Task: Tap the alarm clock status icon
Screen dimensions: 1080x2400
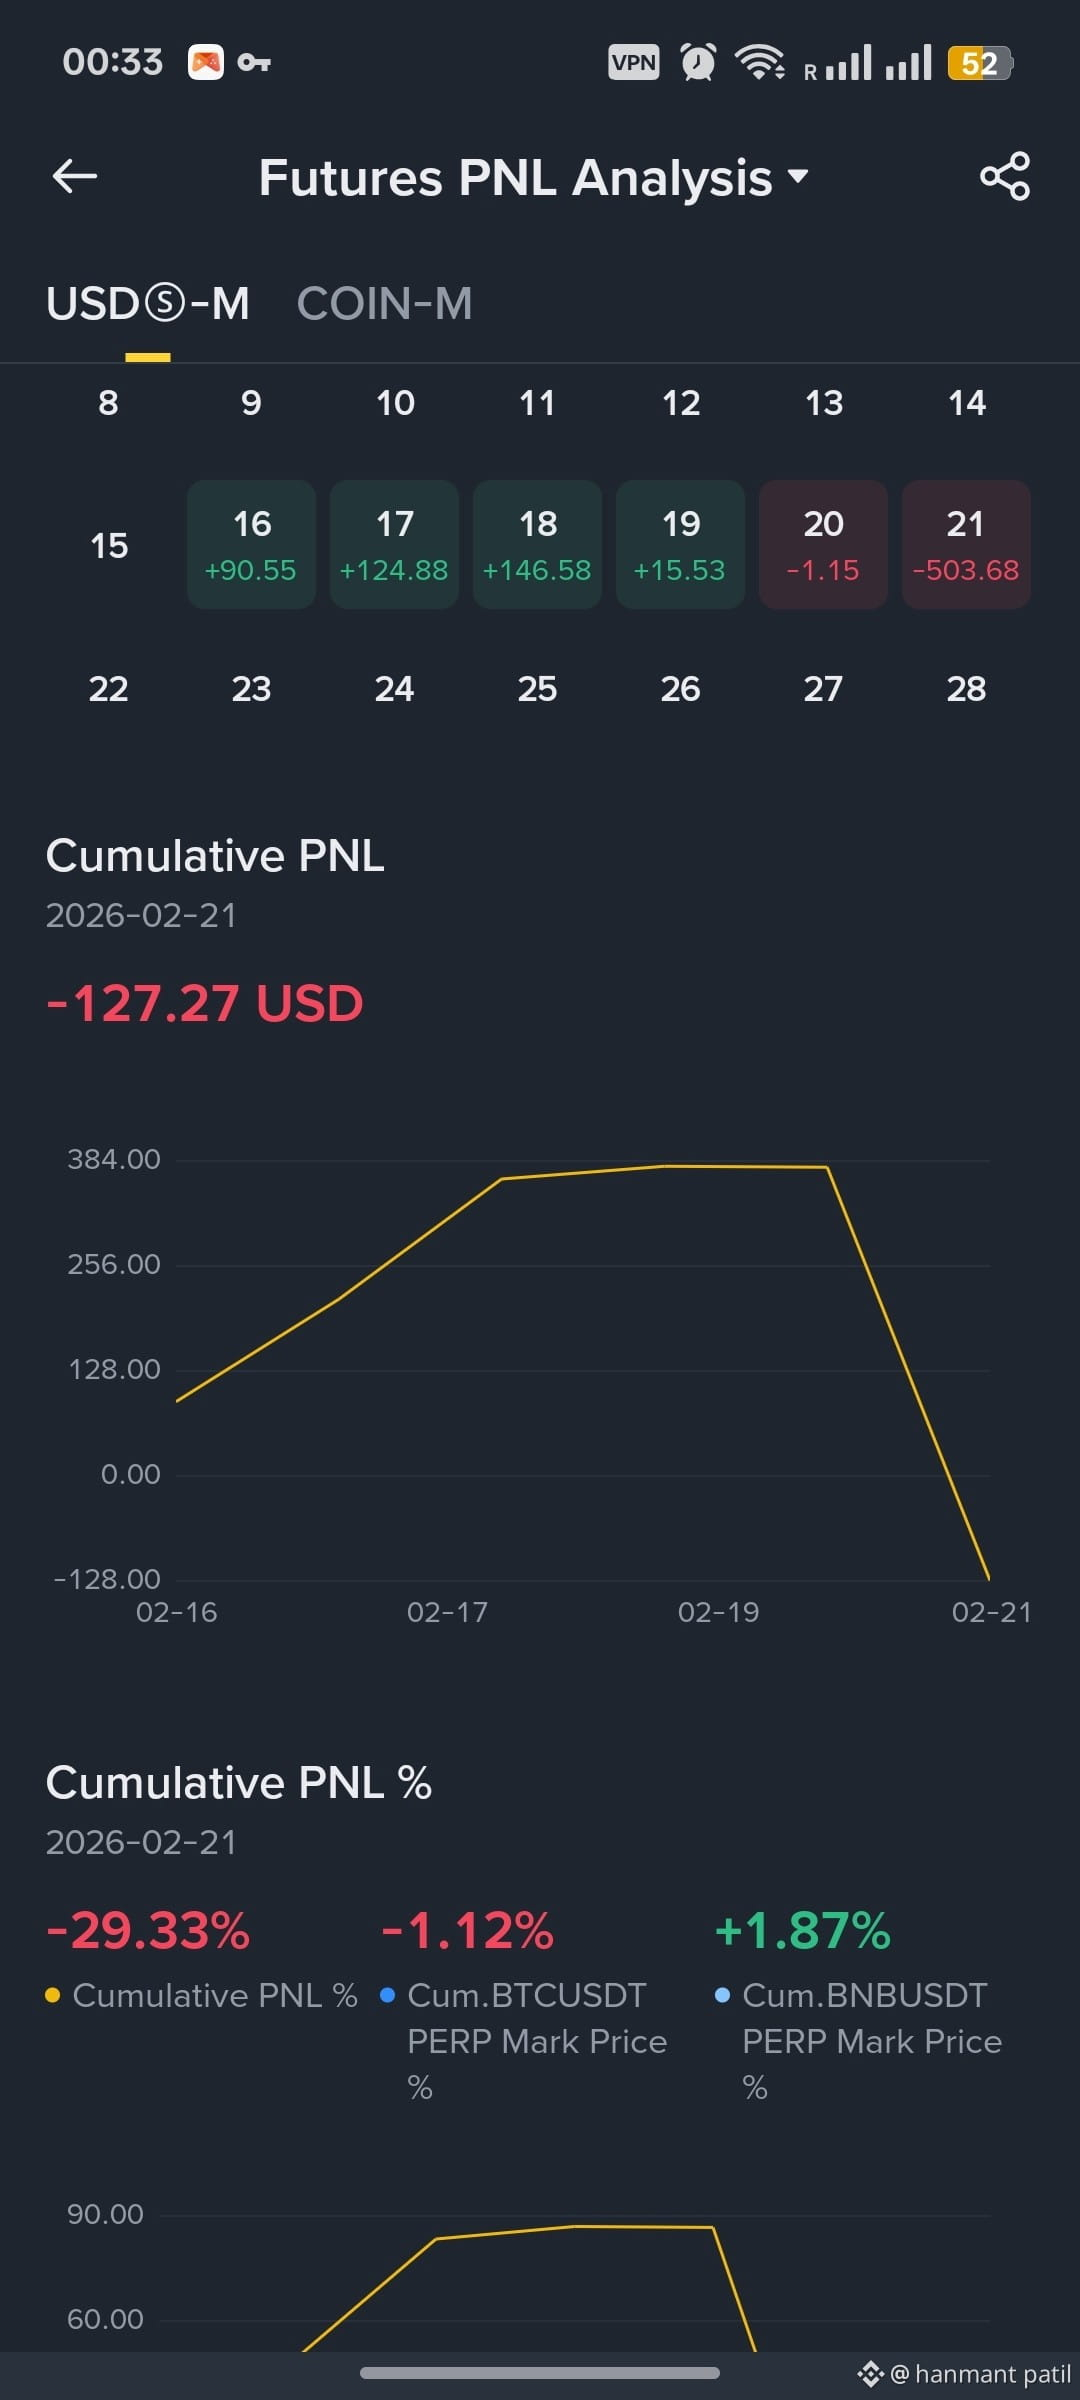Action: point(698,63)
